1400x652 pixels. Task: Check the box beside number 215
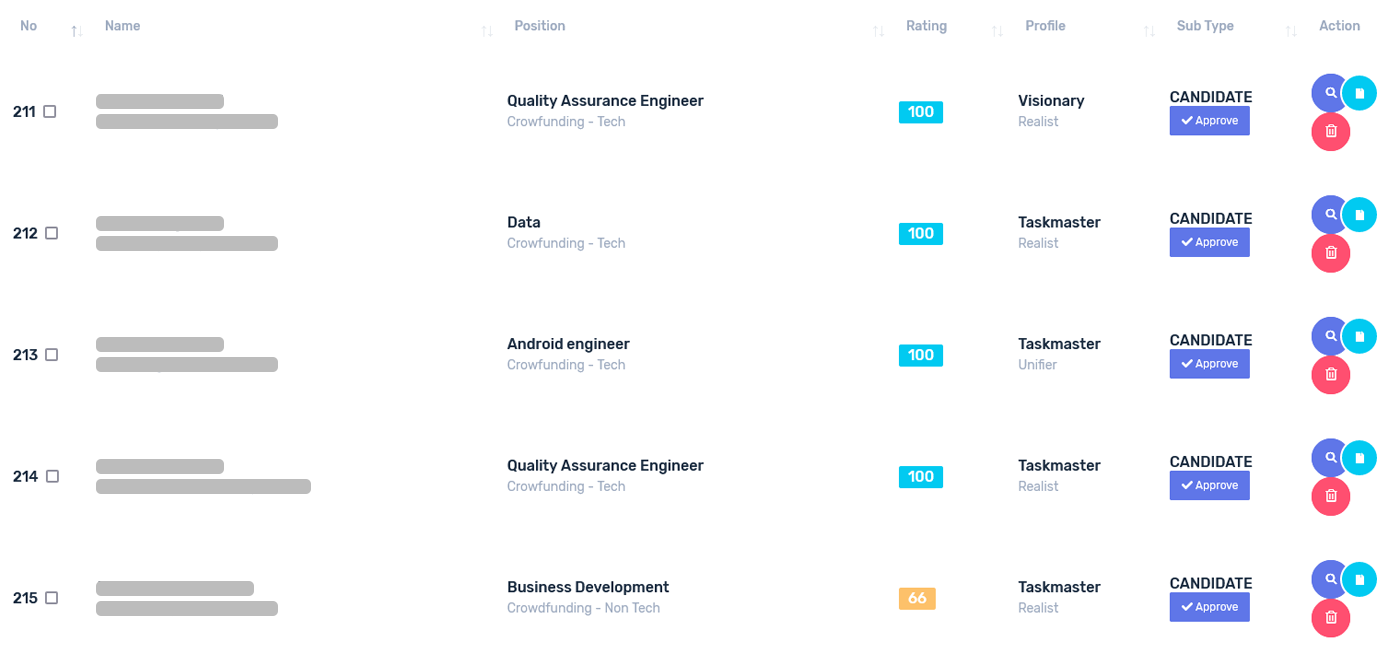(x=52, y=598)
